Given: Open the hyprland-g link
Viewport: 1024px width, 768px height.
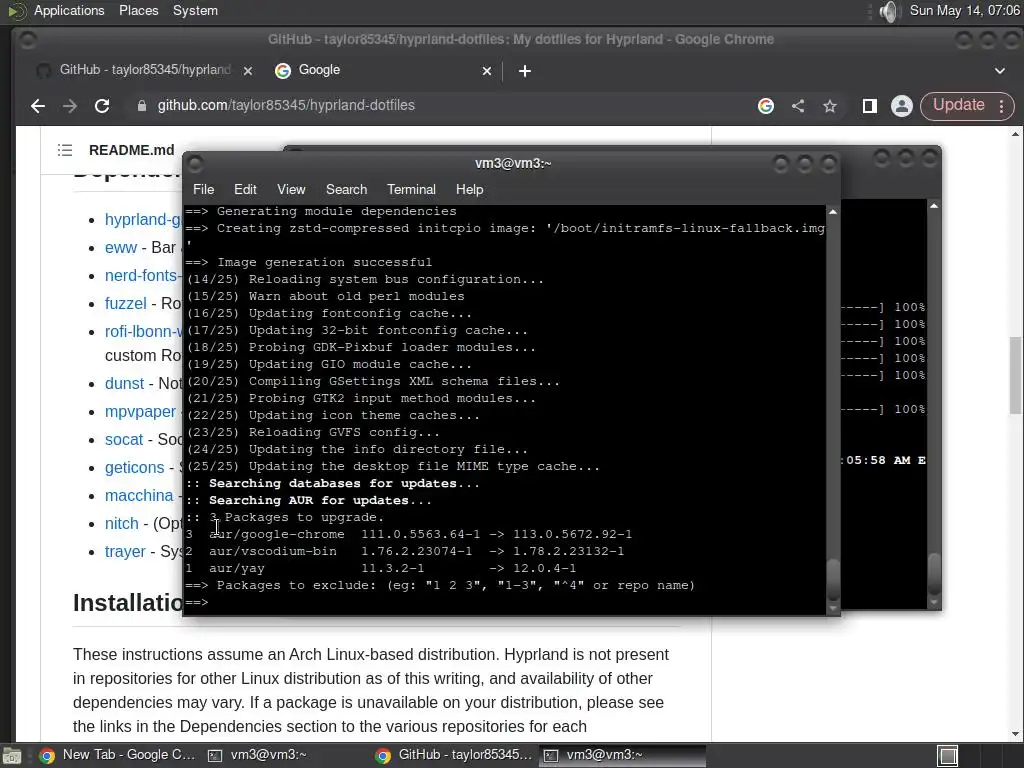Looking at the screenshot, I should pos(143,219).
